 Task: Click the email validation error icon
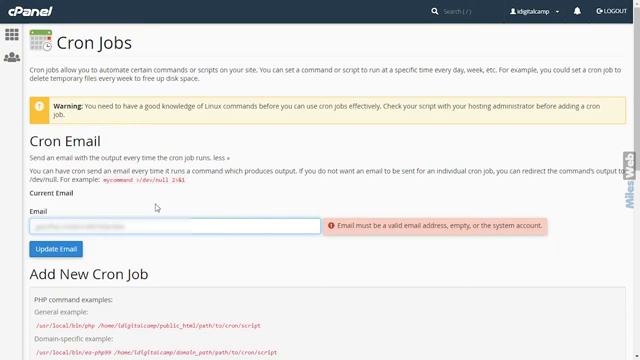pyautogui.click(x=331, y=225)
